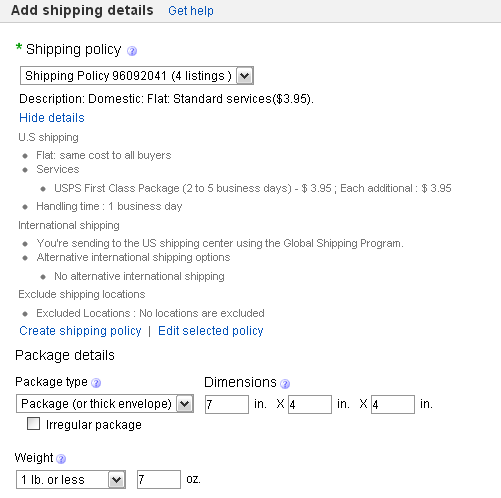The width and height of the screenshot is (501, 498).
Task: Click the Weight dropdown arrow button
Action: tap(117, 480)
